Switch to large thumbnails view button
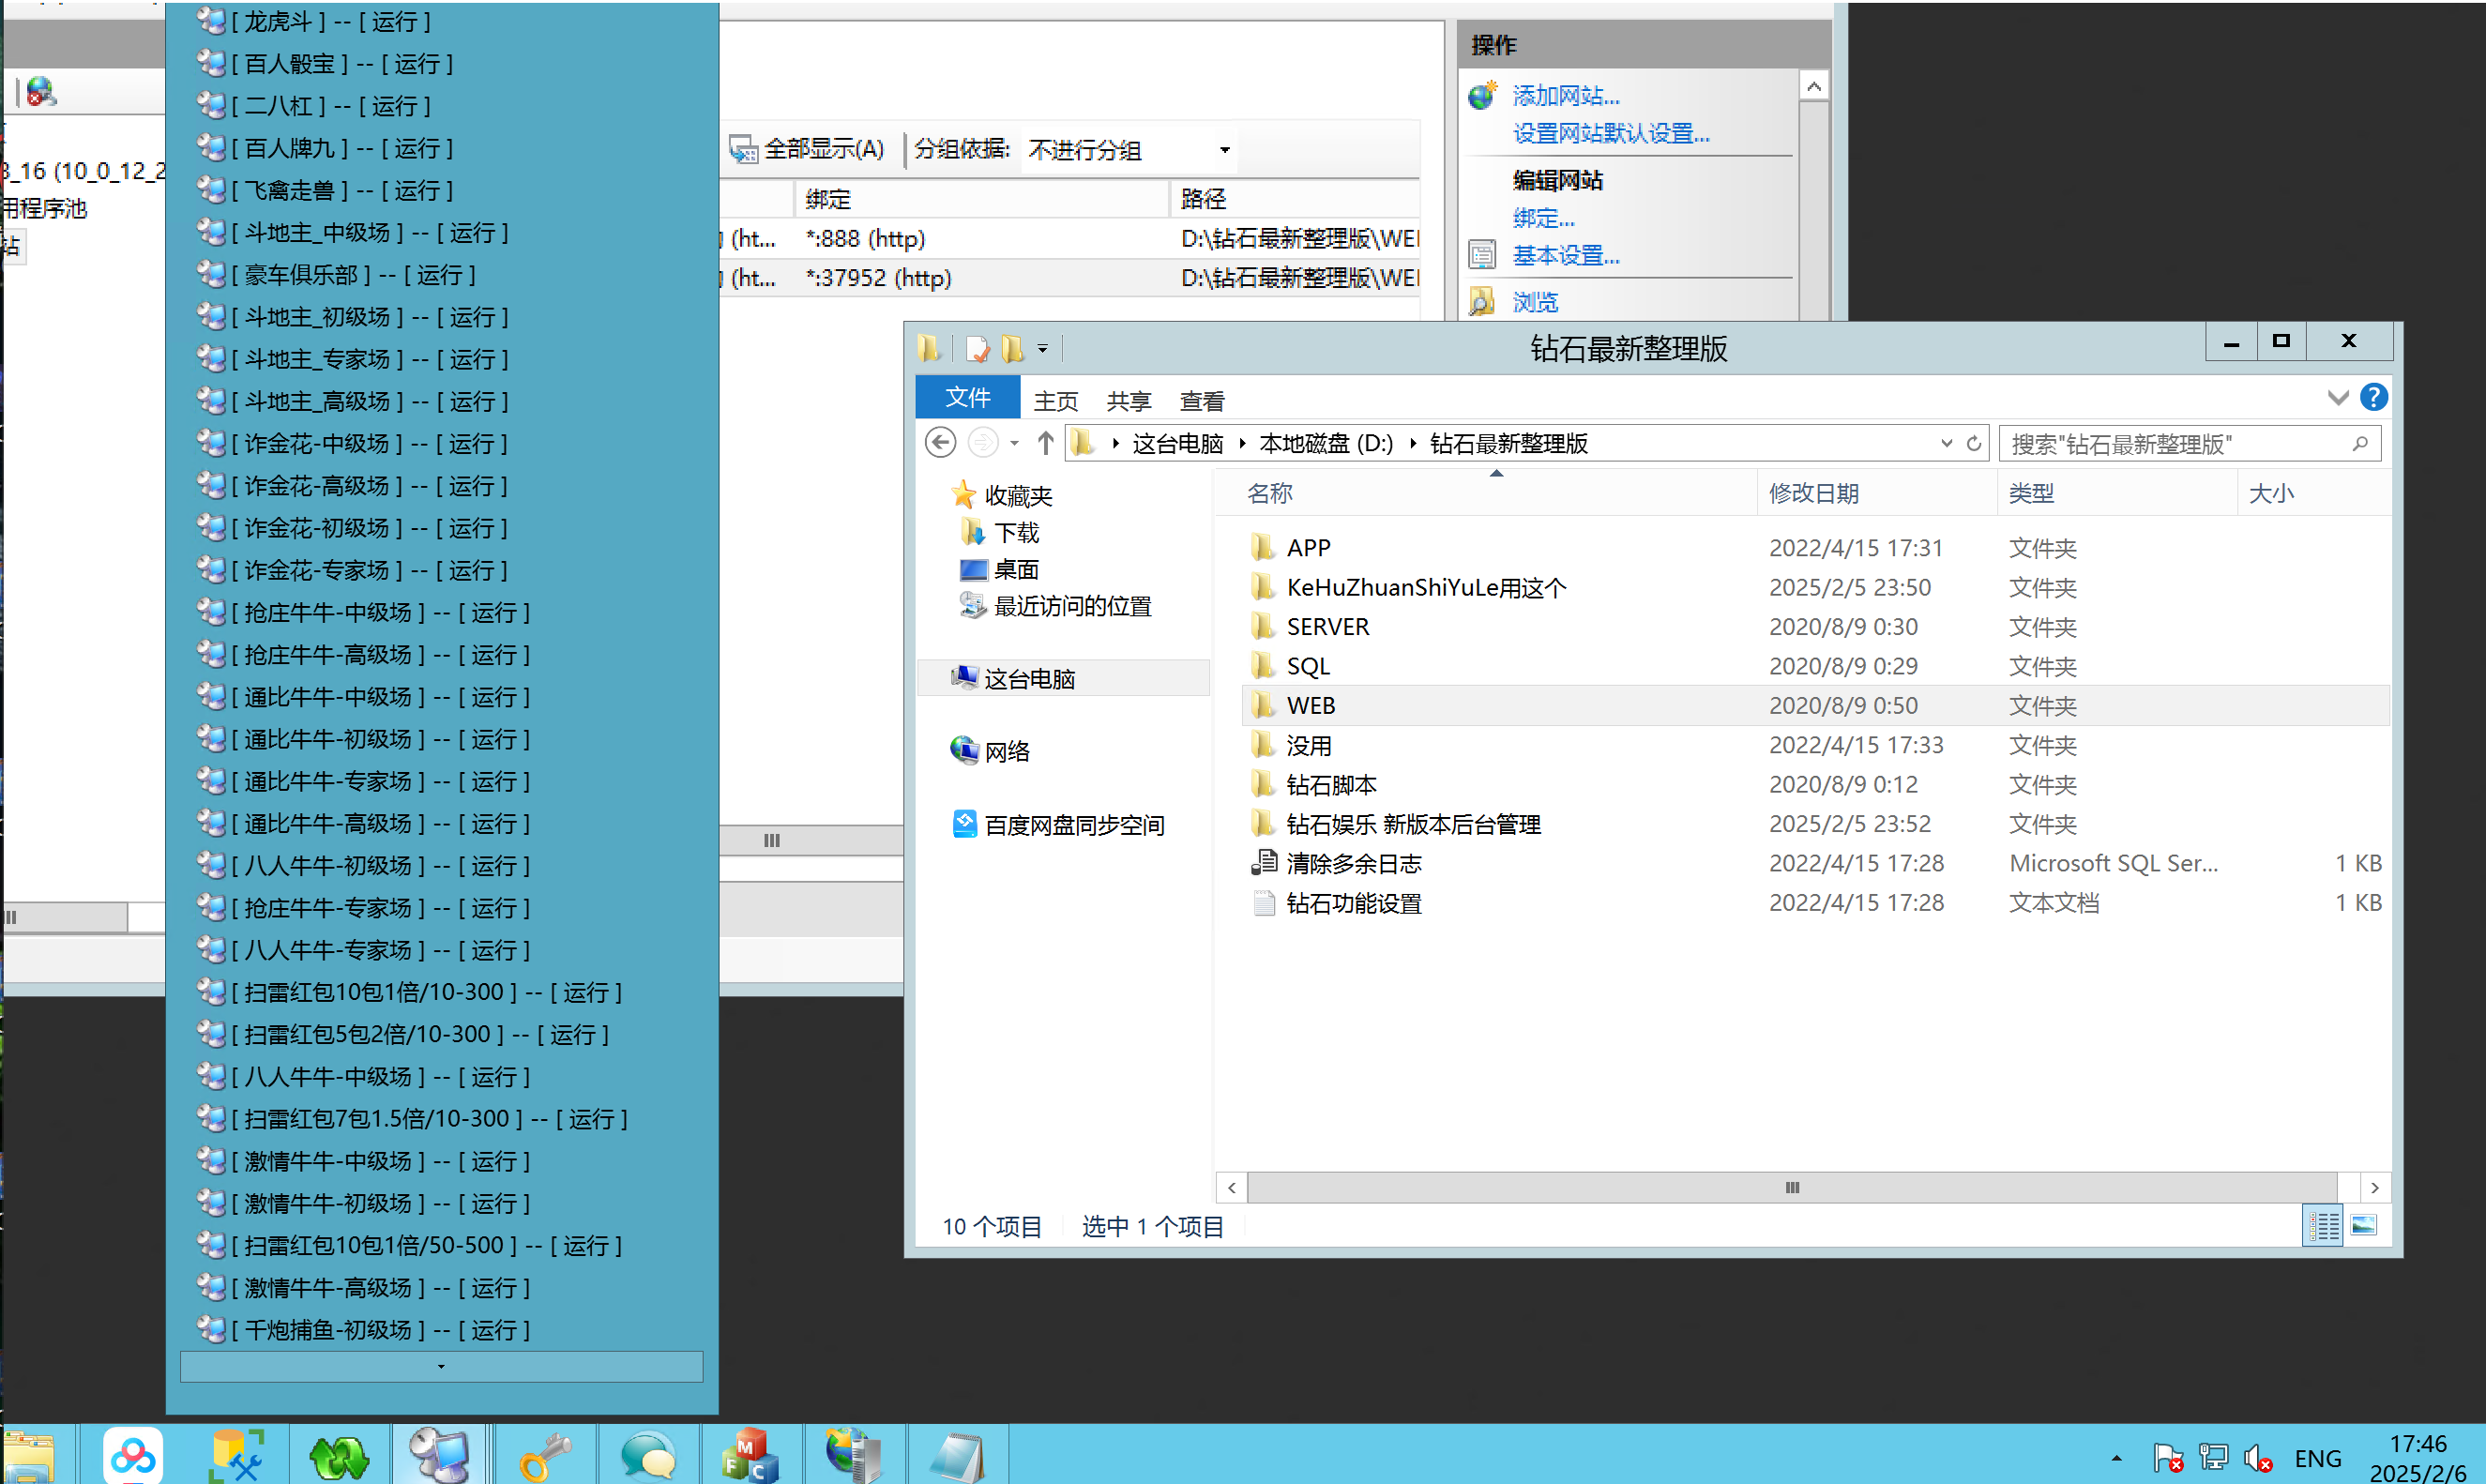 click(x=2363, y=1225)
